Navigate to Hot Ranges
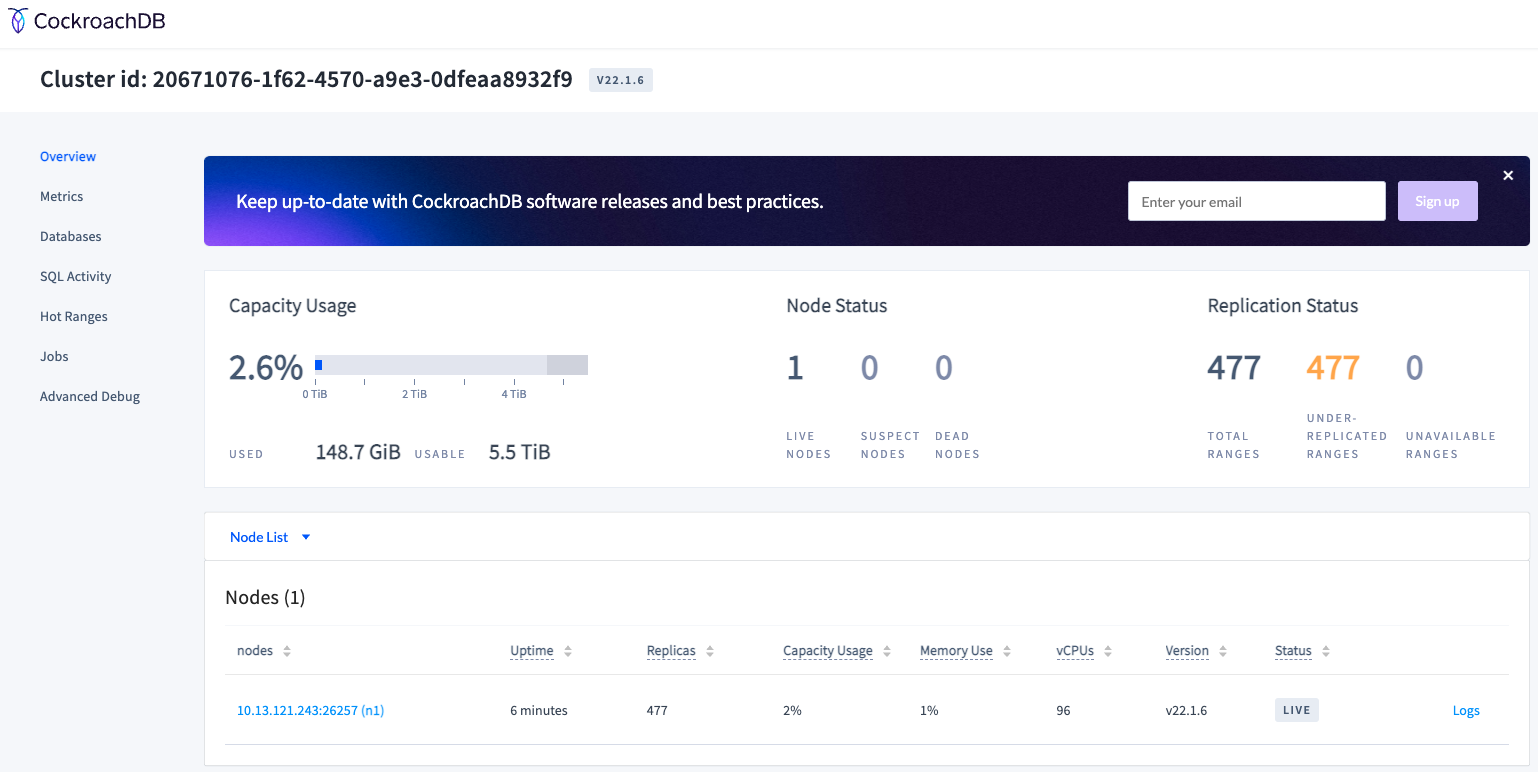This screenshot has height=772, width=1538. (x=74, y=316)
